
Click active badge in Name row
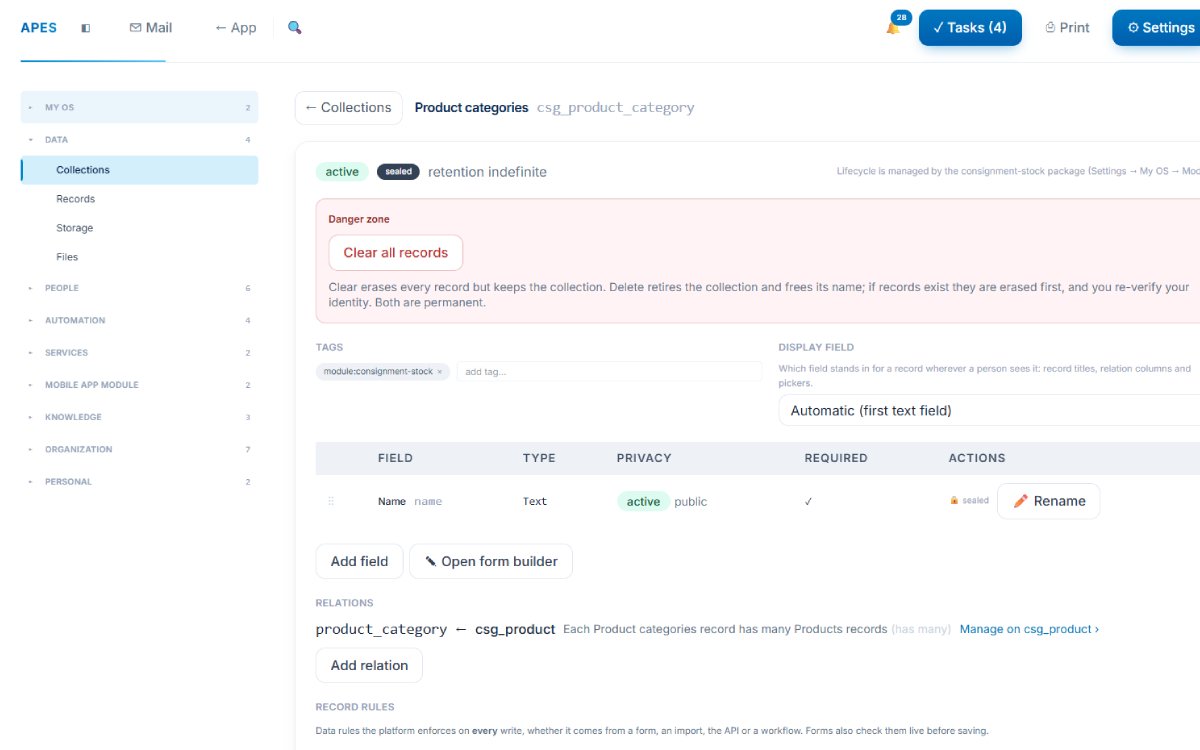pos(643,501)
